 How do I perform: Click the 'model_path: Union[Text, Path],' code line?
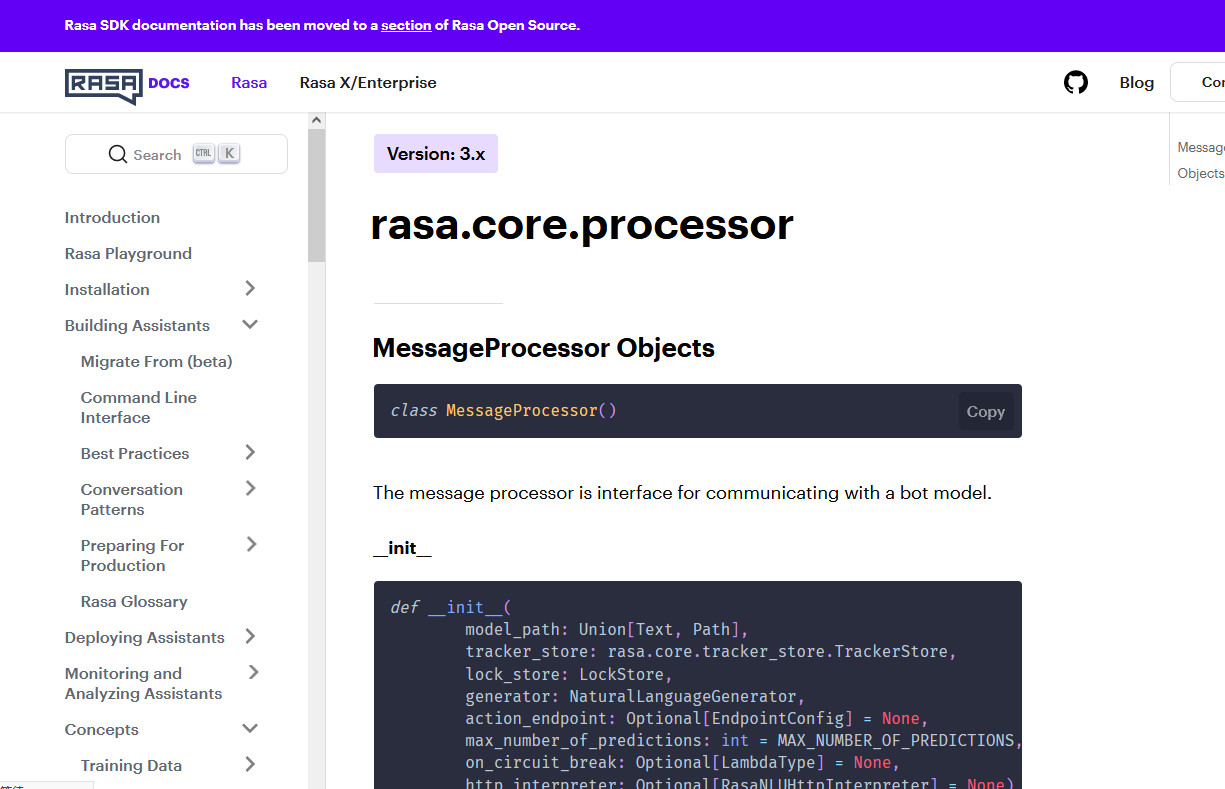(x=607, y=630)
